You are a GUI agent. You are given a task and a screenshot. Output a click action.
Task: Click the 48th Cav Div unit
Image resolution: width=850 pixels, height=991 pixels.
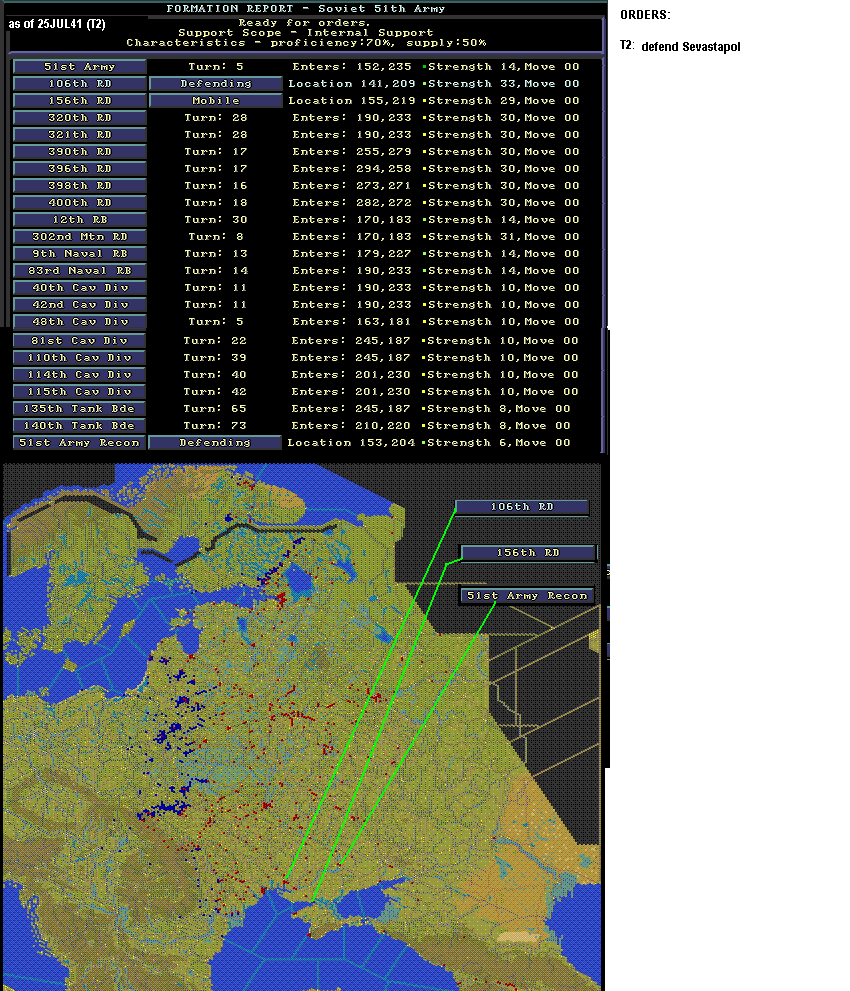click(80, 322)
